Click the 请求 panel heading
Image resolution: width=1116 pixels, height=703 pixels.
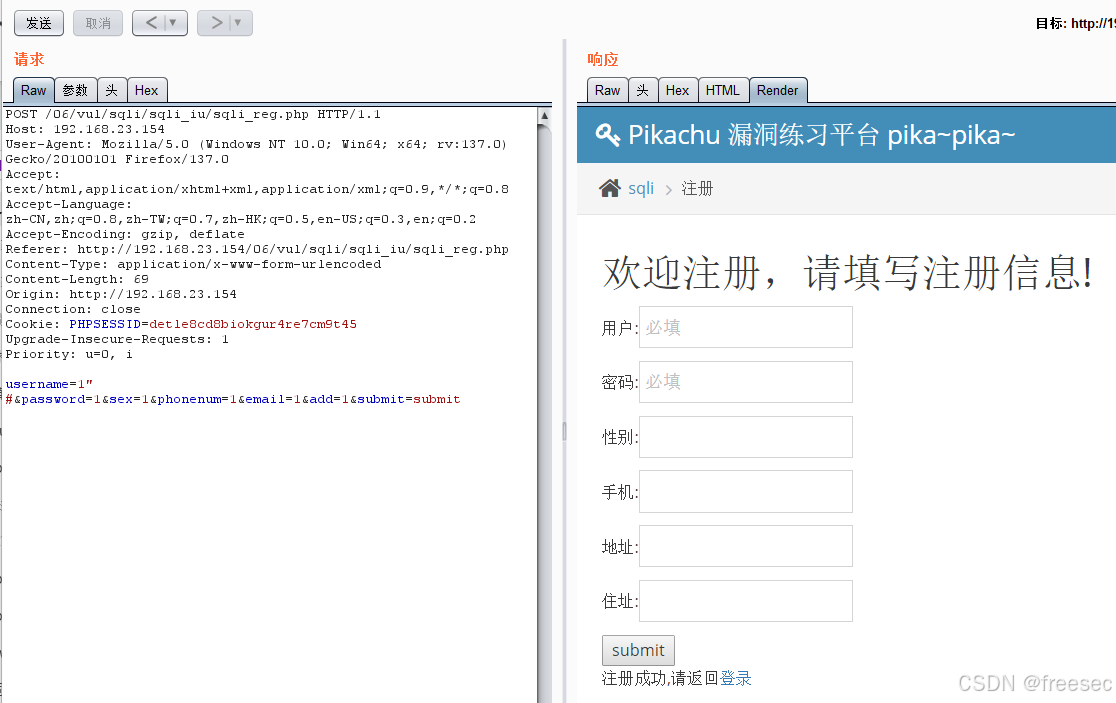[29, 59]
